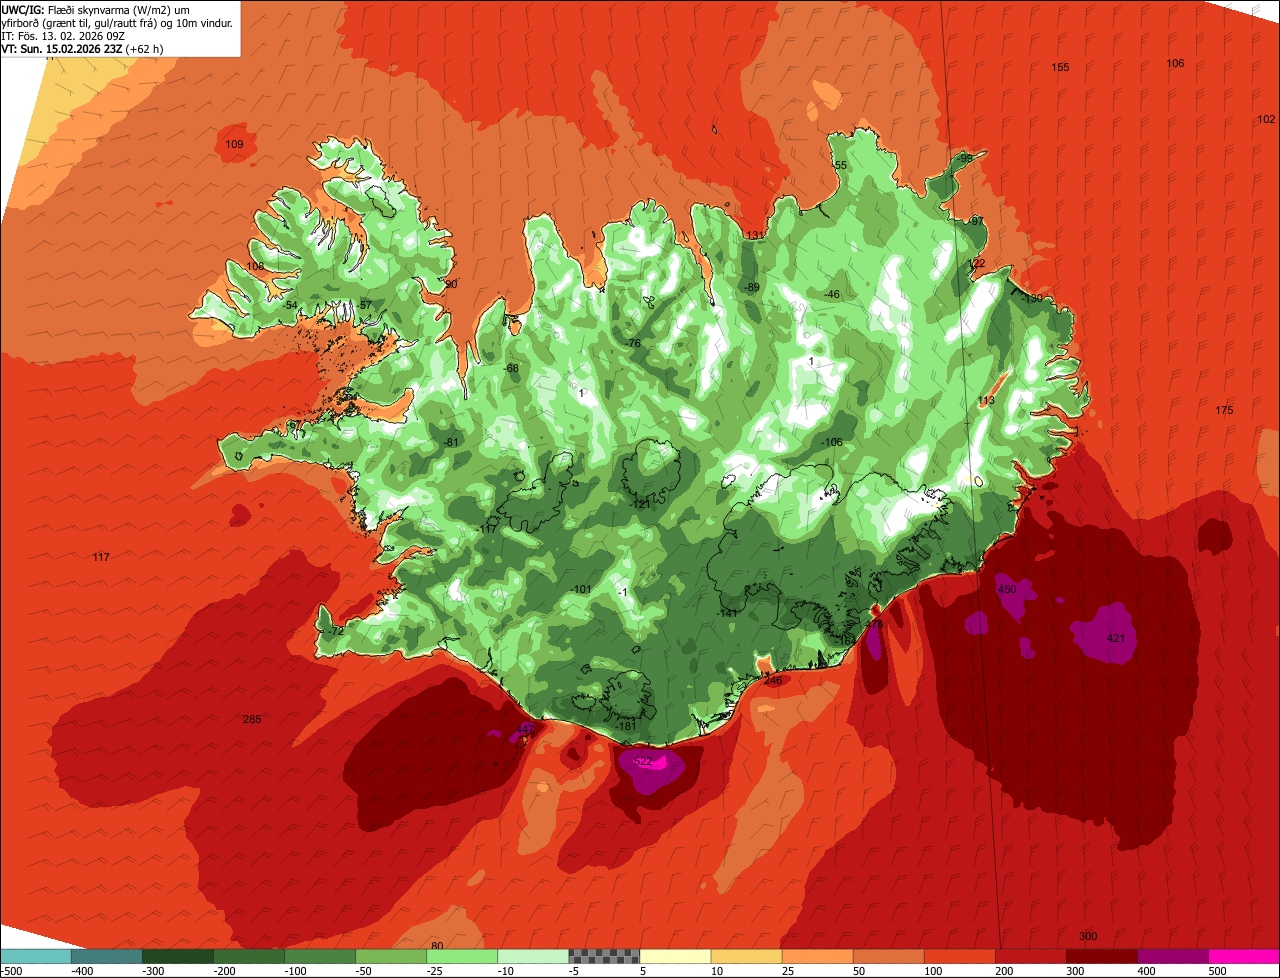Image resolution: width=1280 pixels, height=978 pixels.
Task: Click the value 155 in the northeast sea
Action: [x=1060, y=68]
